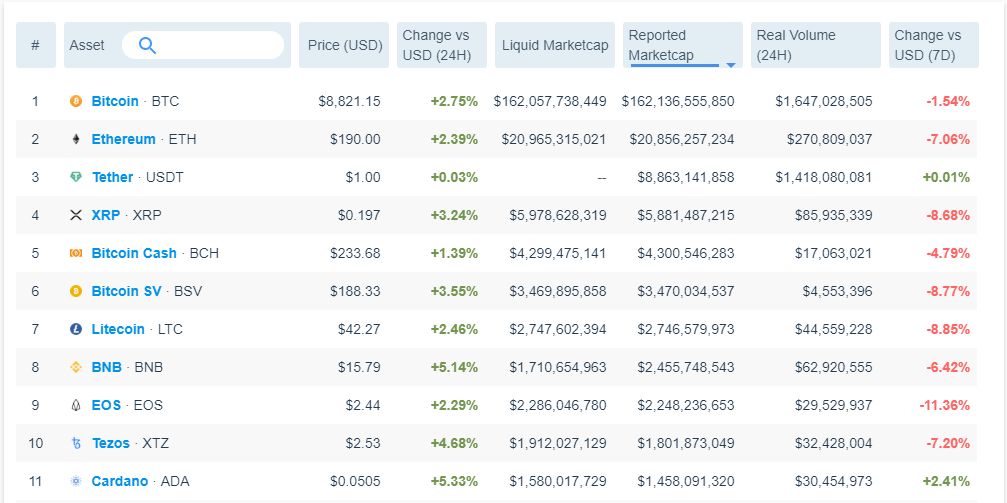Click Tether 24H change +0.03%
Viewport: 1007px width, 503px height.
point(454,177)
